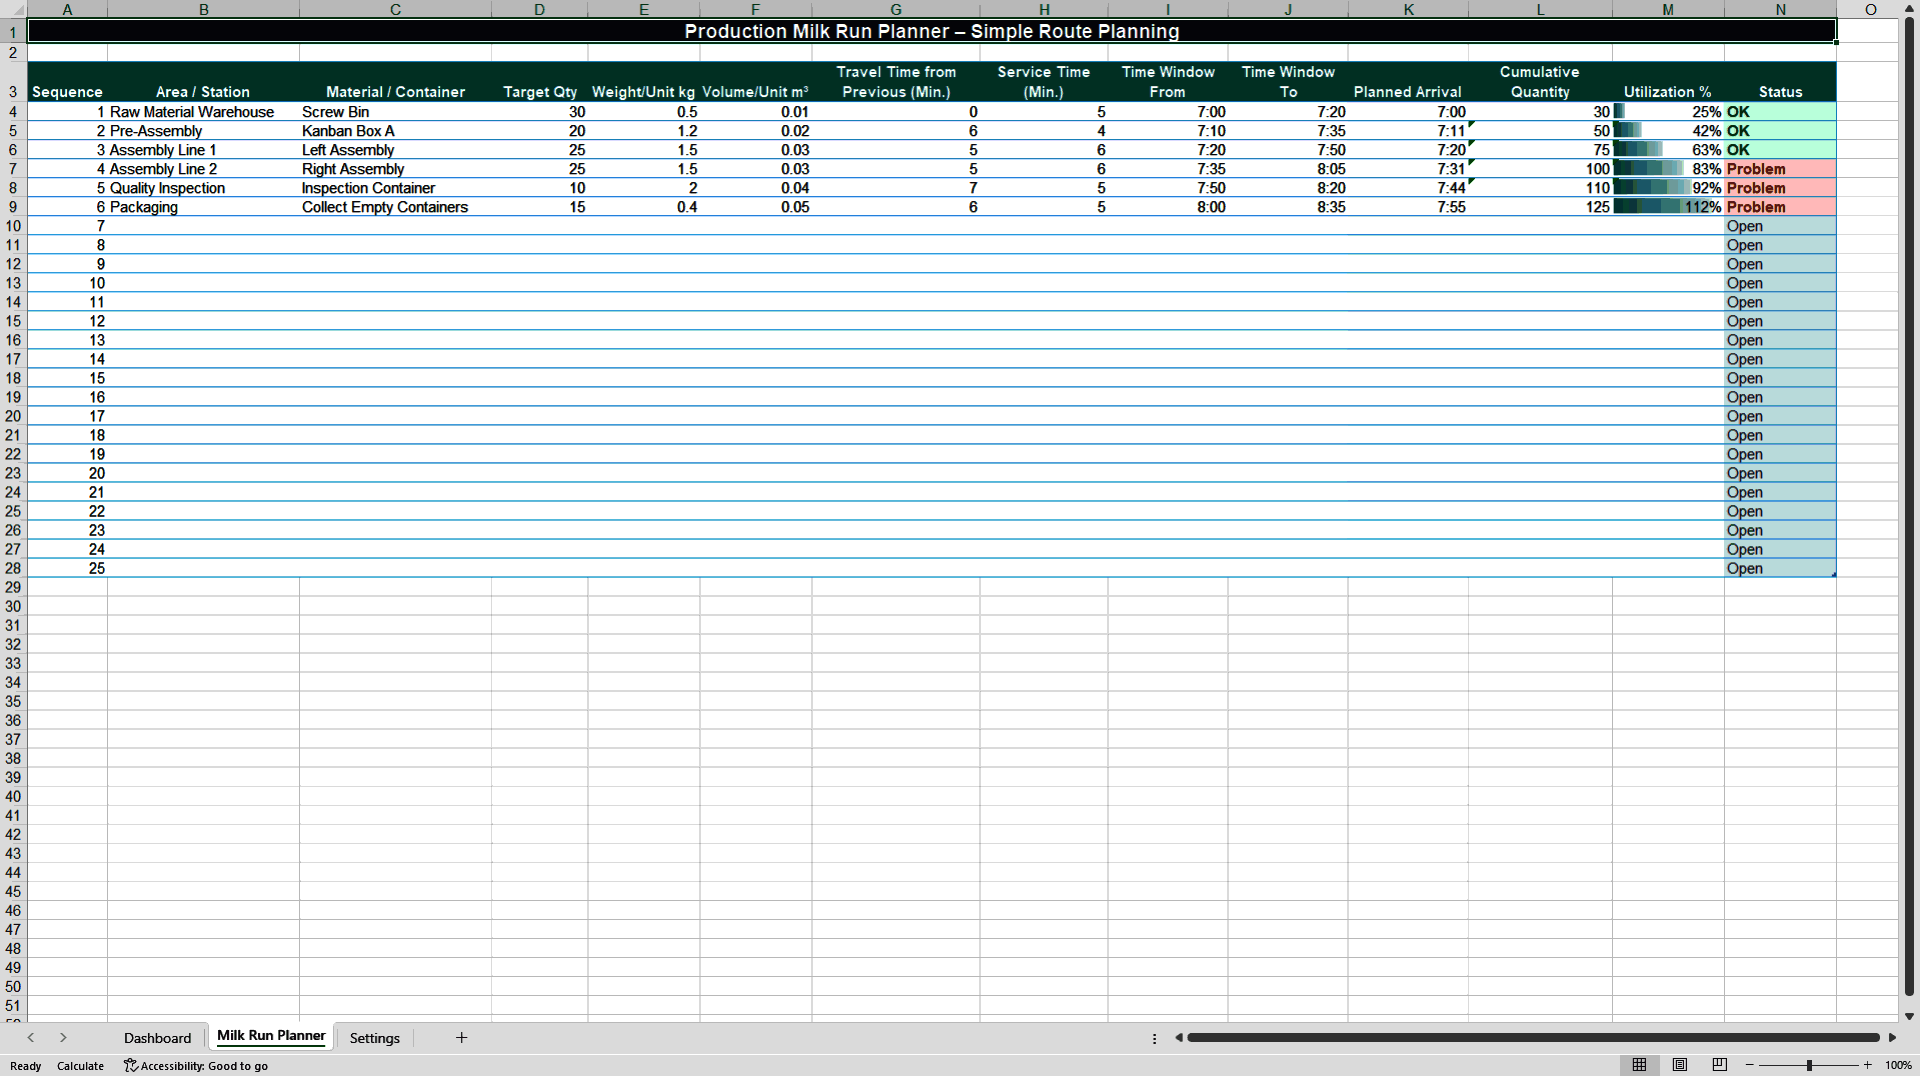Click horizontal scrollbar right arrow
The image size is (1920, 1076).
click(x=1891, y=1037)
